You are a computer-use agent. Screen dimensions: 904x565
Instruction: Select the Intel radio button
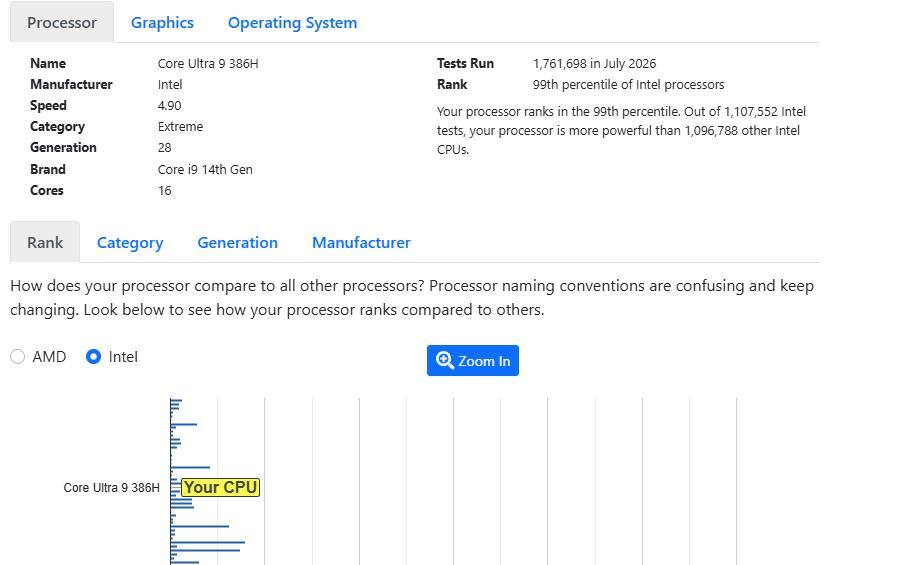(93, 357)
